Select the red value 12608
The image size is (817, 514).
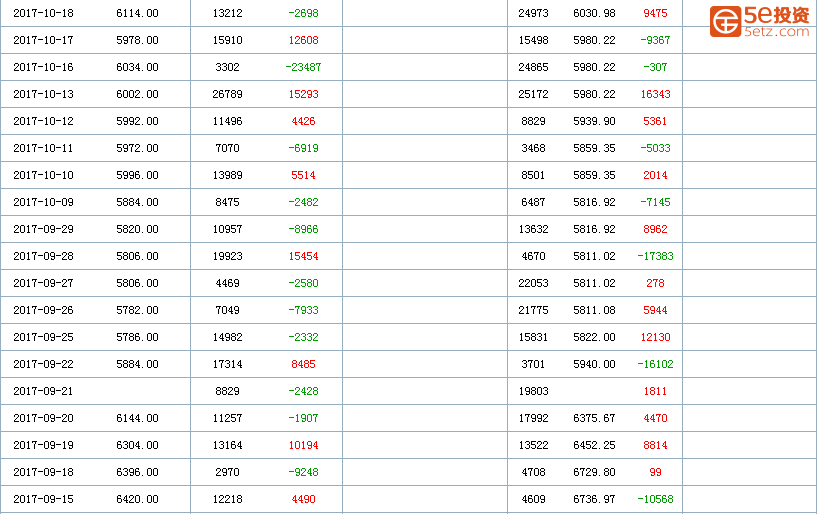[x=303, y=40]
